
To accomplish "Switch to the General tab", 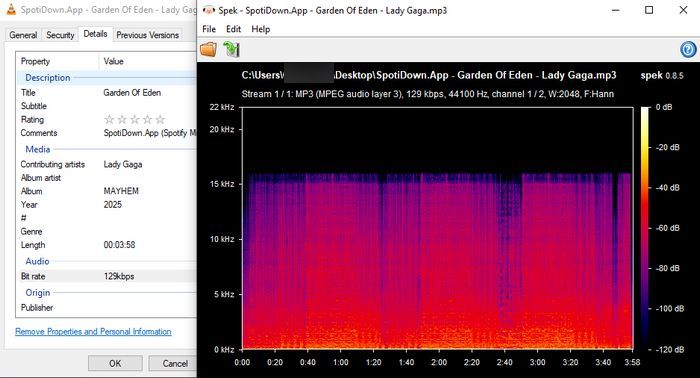I will point(23,35).
